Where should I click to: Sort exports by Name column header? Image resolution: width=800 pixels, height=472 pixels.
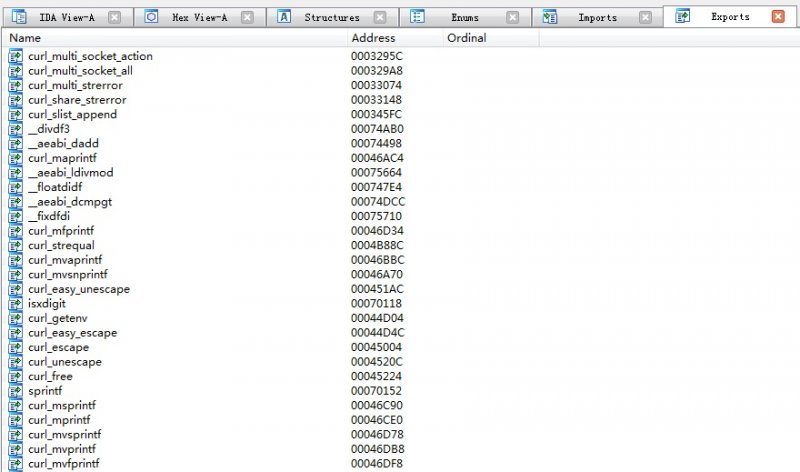pos(174,38)
